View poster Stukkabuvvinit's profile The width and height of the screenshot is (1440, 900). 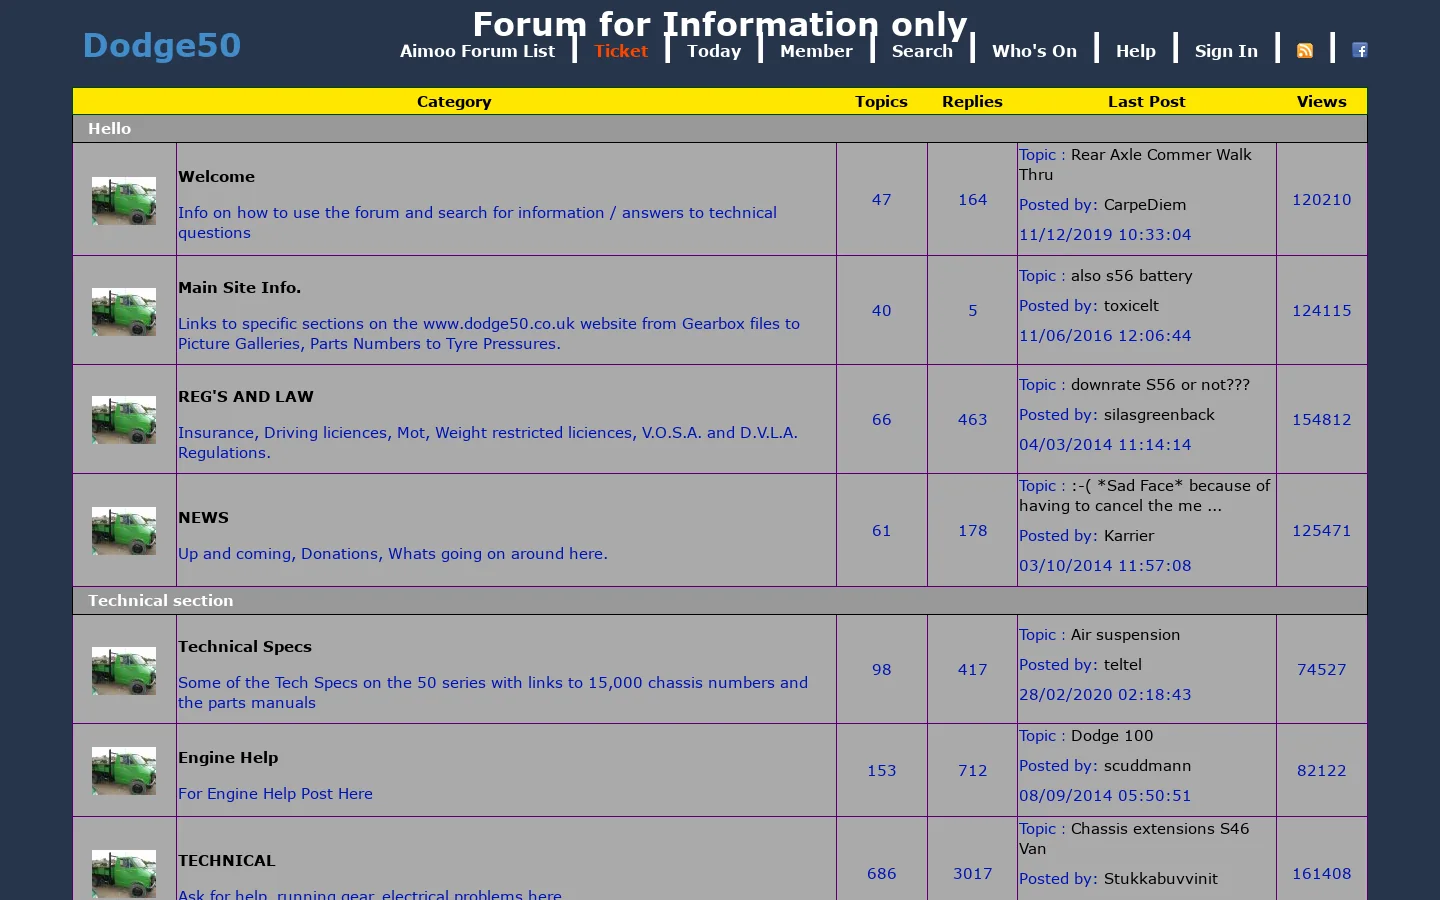click(x=1161, y=879)
